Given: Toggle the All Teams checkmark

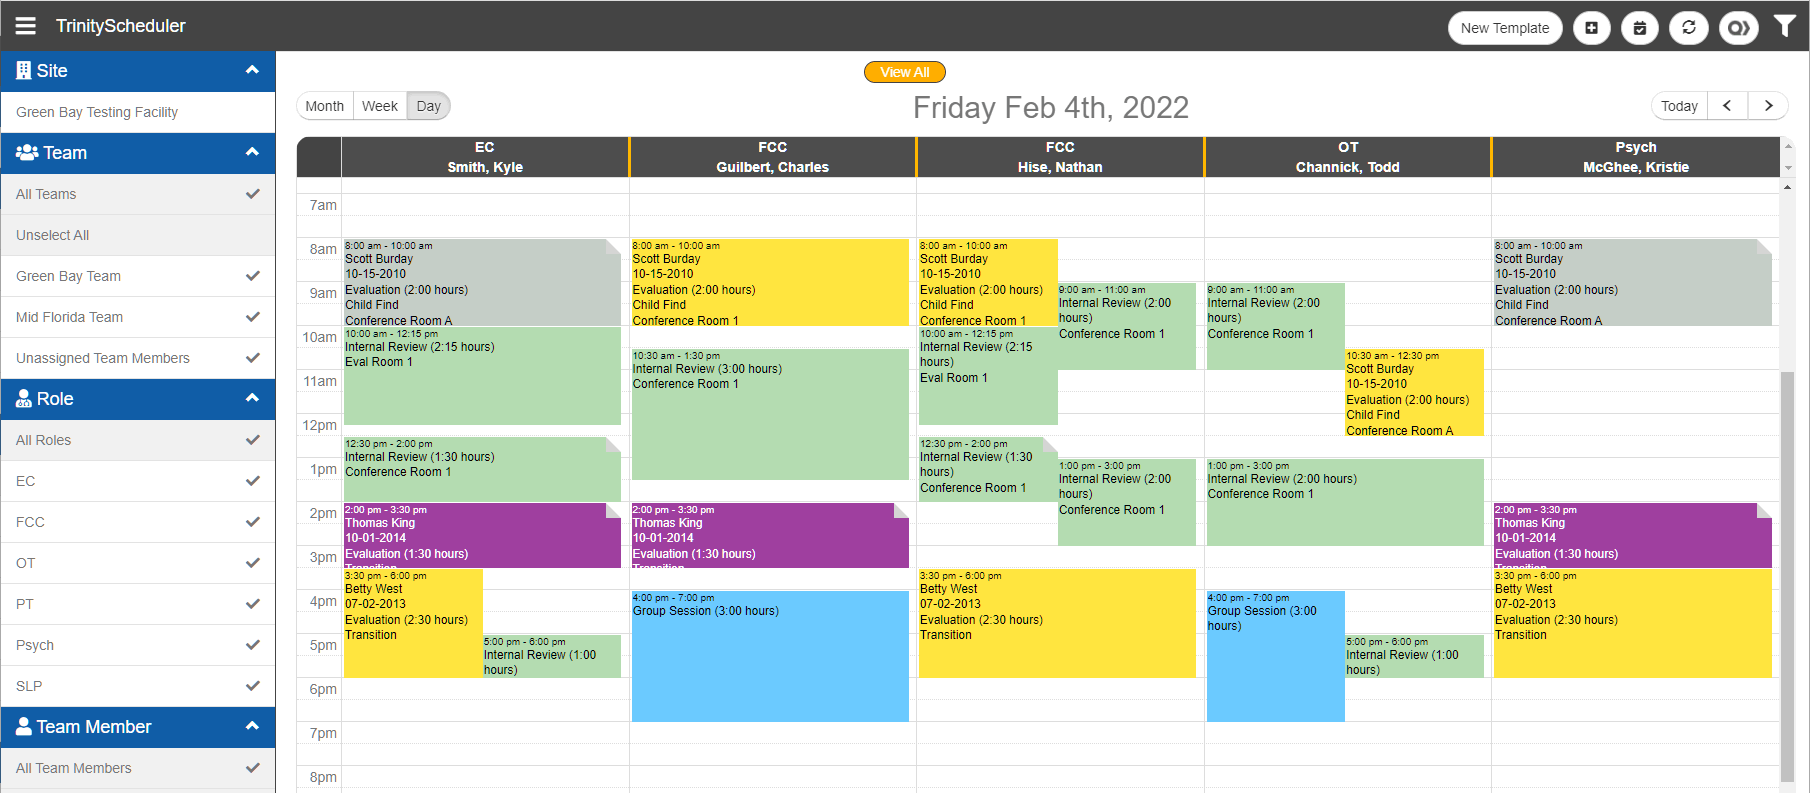Looking at the screenshot, I should coord(252,194).
